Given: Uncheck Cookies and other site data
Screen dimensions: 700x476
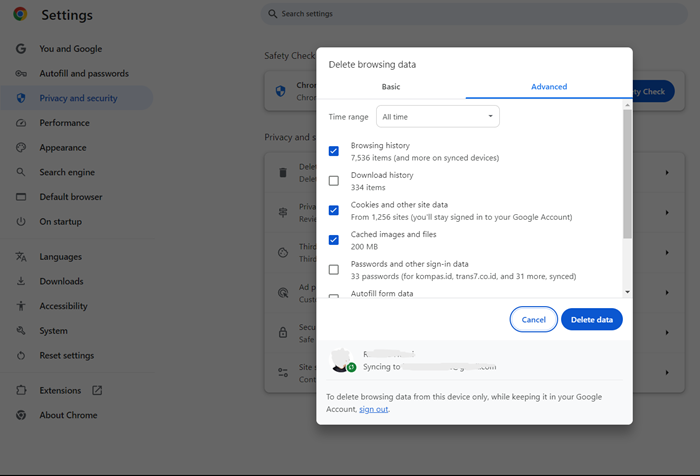Looking at the screenshot, I should [x=333, y=210].
